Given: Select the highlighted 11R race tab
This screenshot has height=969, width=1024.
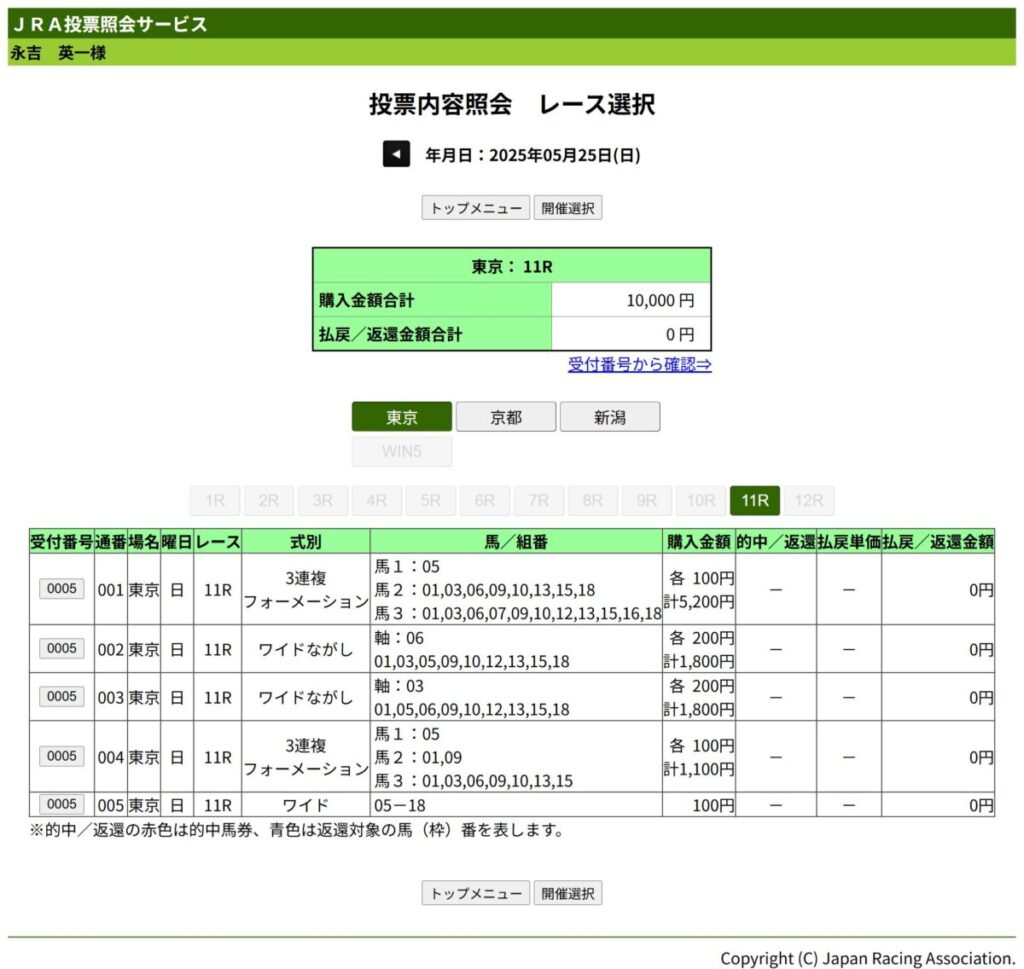Looking at the screenshot, I should 755,501.
